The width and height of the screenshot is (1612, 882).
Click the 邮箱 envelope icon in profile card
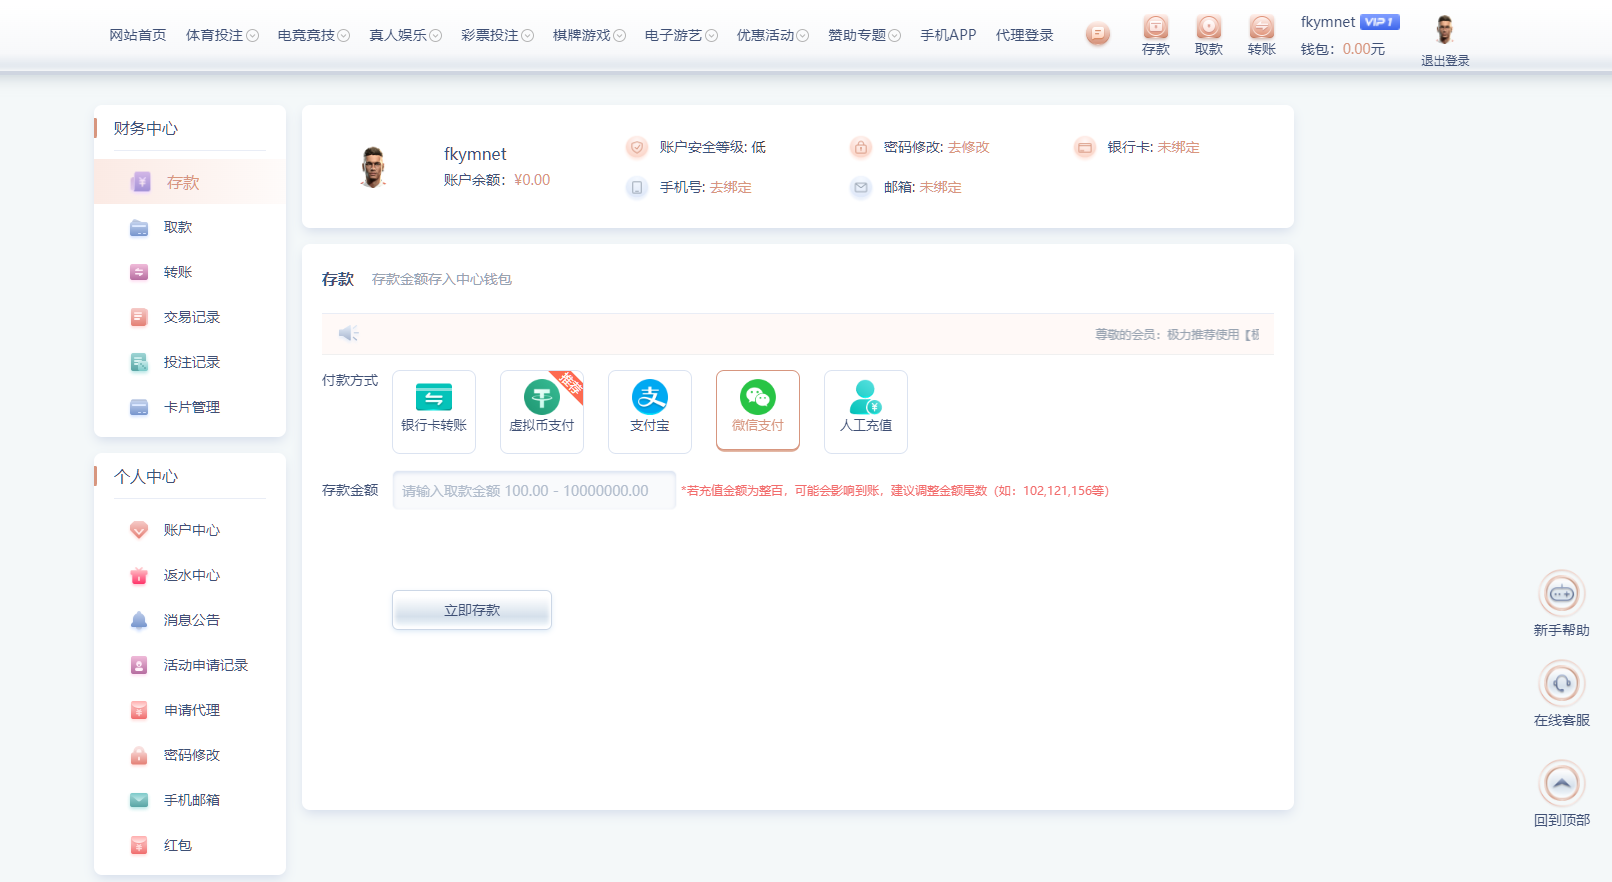tap(861, 187)
